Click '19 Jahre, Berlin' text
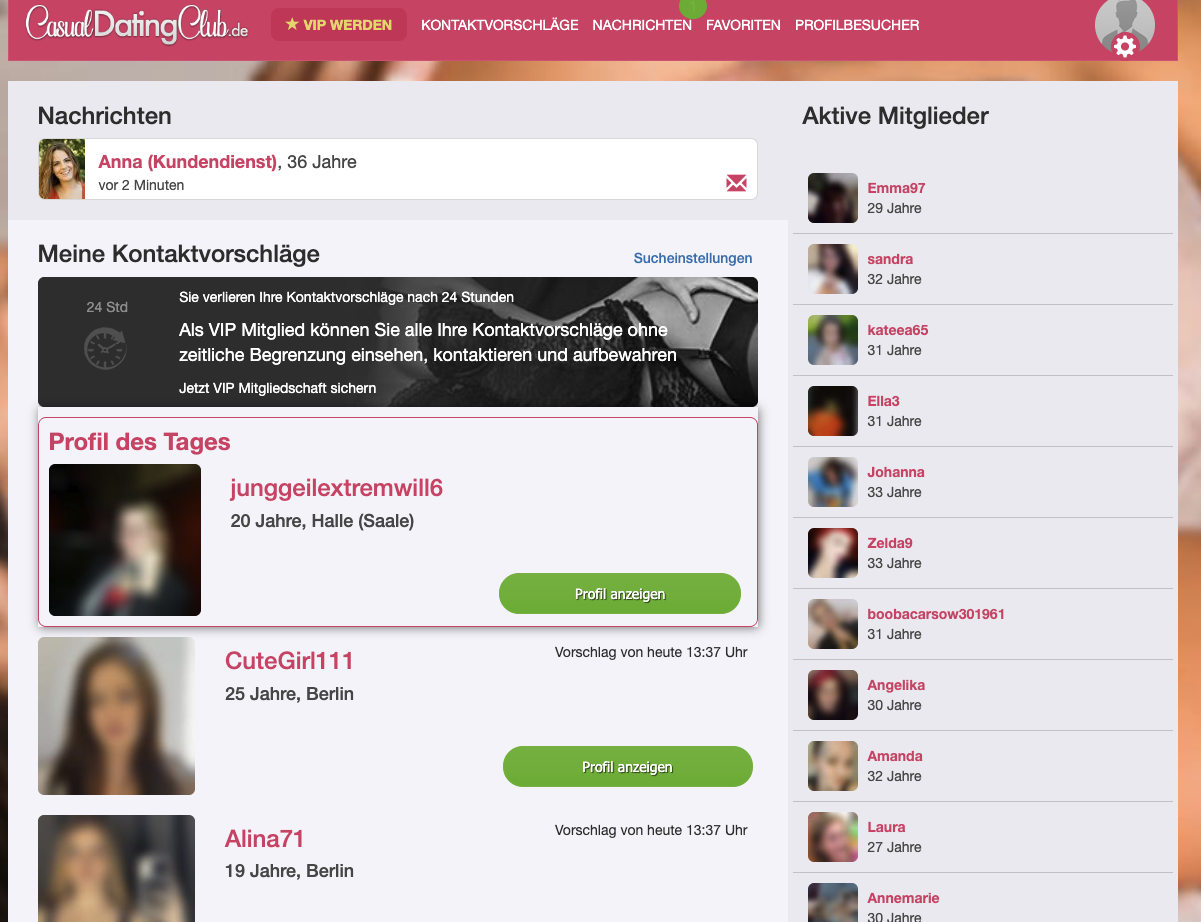The width and height of the screenshot is (1201, 922). 289,871
